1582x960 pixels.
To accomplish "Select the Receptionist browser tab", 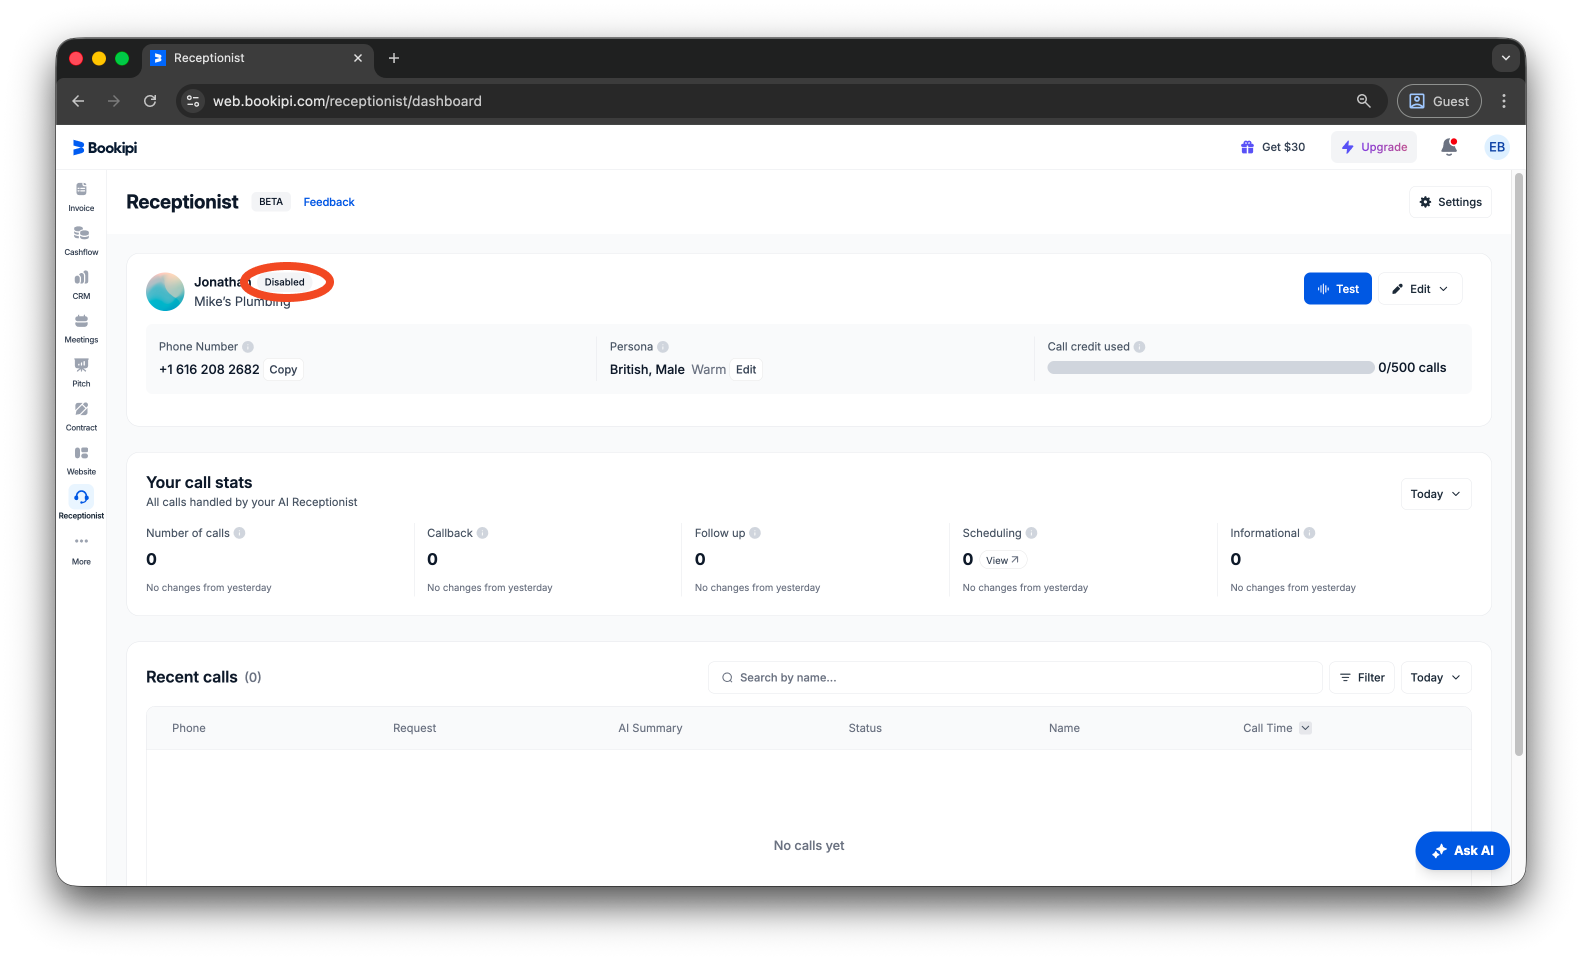I will tap(258, 58).
